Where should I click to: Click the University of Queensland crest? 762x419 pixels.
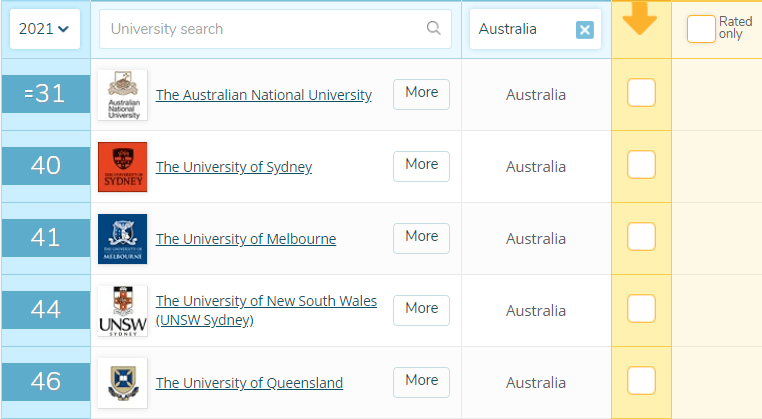coord(122,383)
